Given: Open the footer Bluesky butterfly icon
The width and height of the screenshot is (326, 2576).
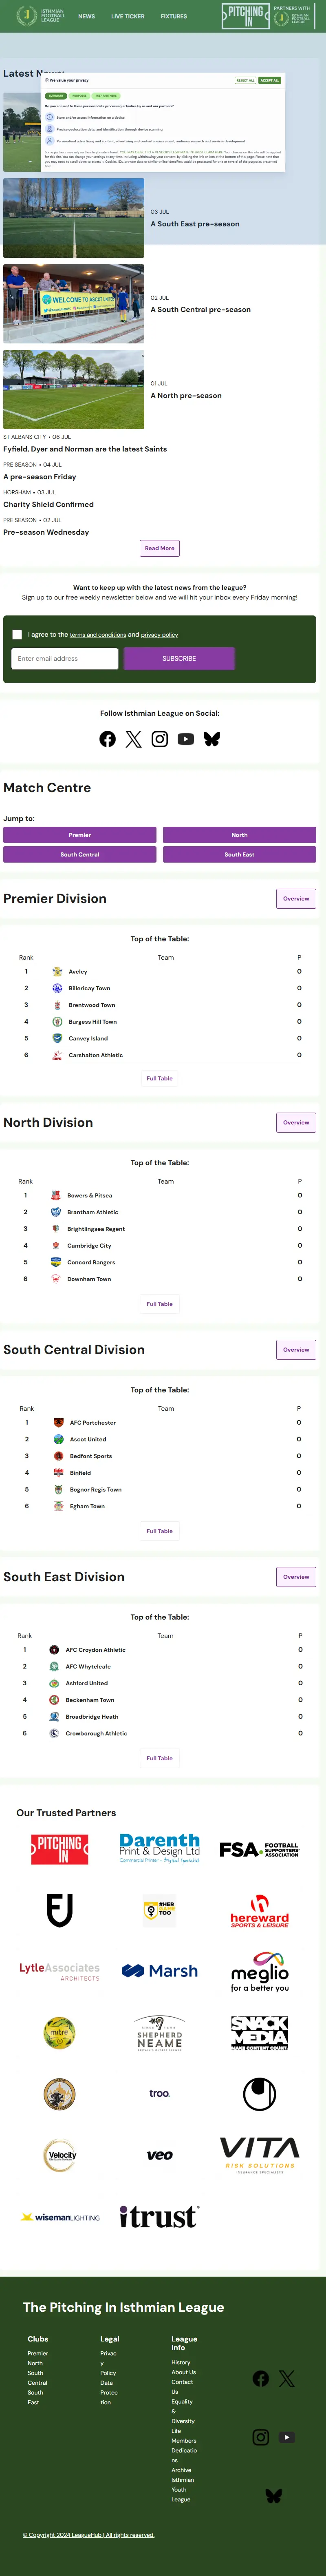Looking at the screenshot, I should pos(273,2496).
